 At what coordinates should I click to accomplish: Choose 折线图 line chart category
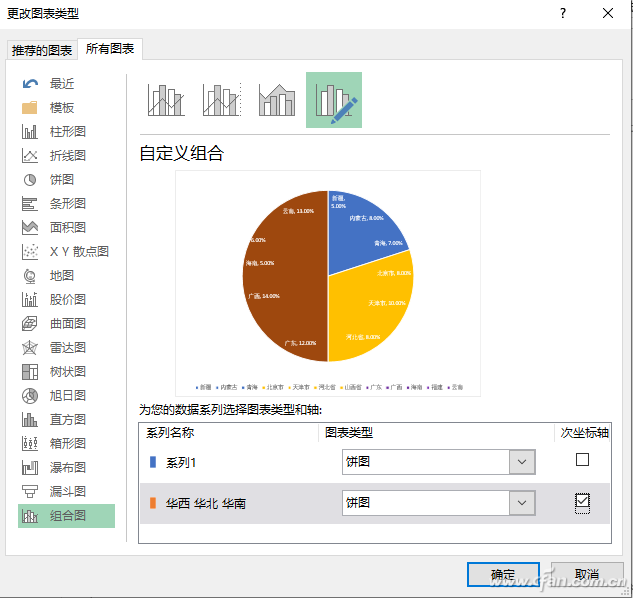point(66,155)
